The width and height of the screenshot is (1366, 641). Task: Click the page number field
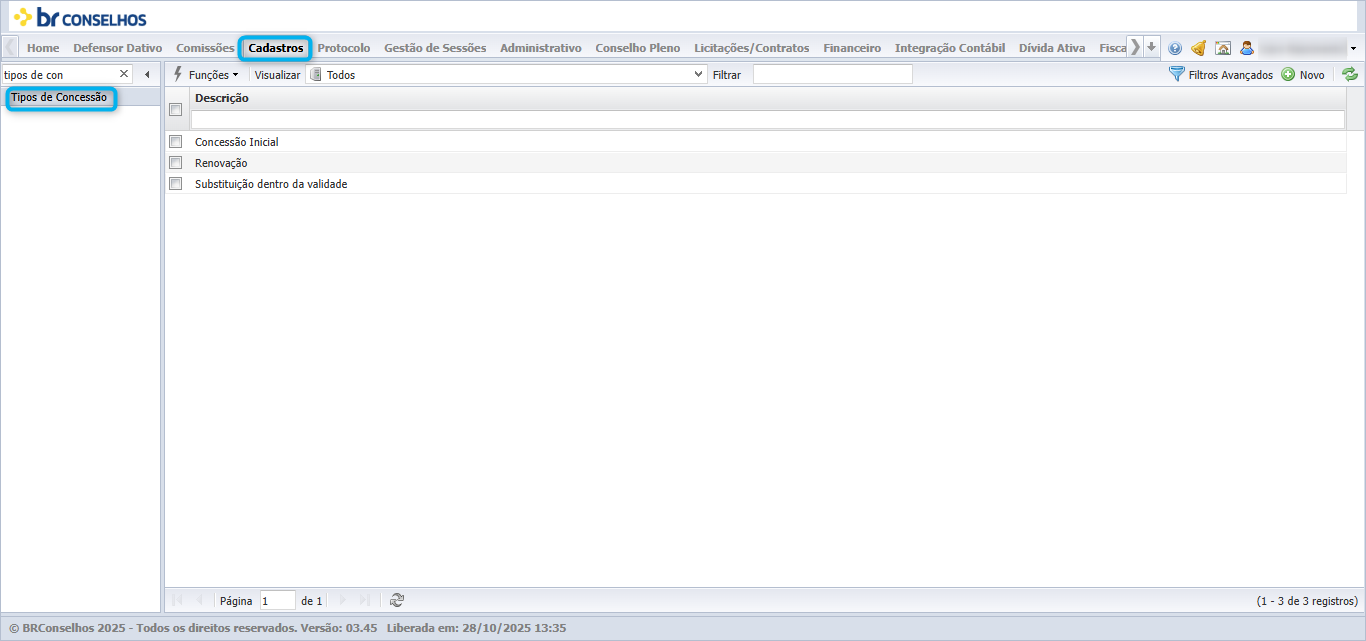(x=278, y=600)
